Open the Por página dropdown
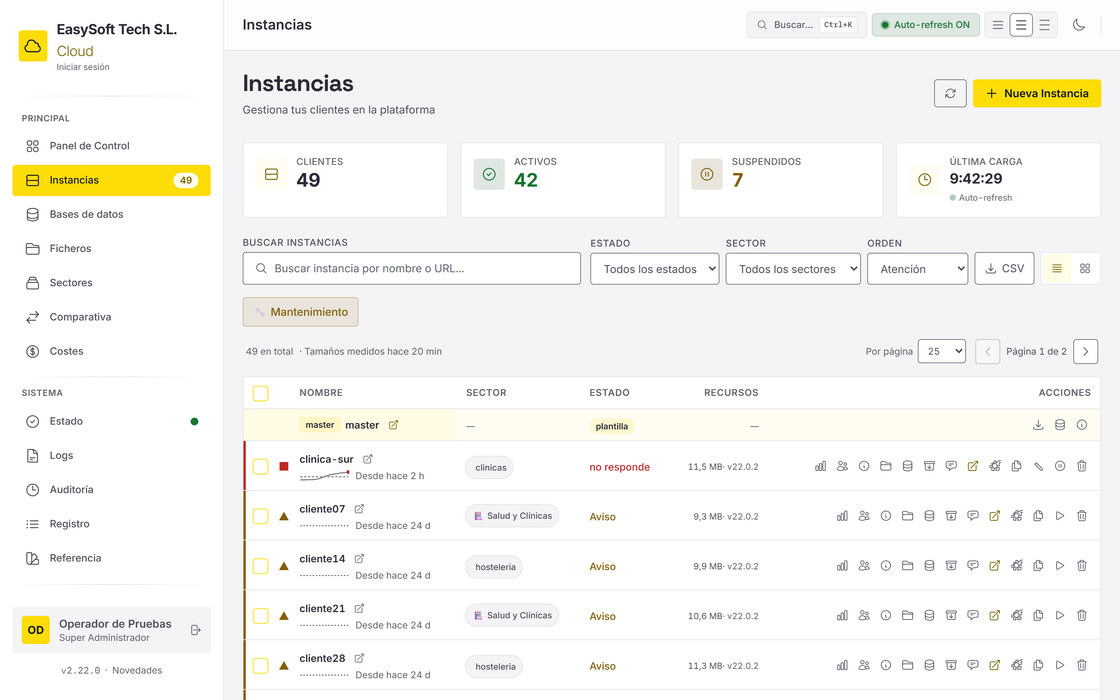The width and height of the screenshot is (1120, 700). 941,351
